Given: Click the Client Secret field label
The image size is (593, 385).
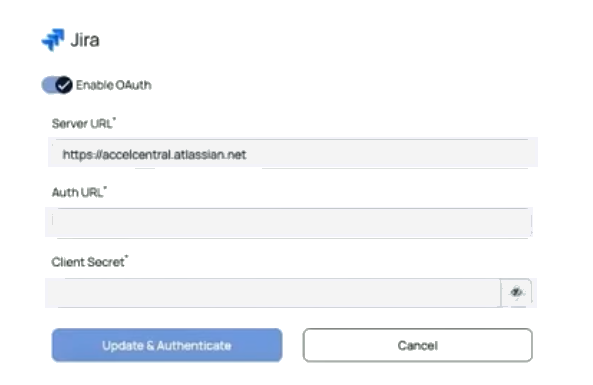Looking at the screenshot, I should 88,262.
